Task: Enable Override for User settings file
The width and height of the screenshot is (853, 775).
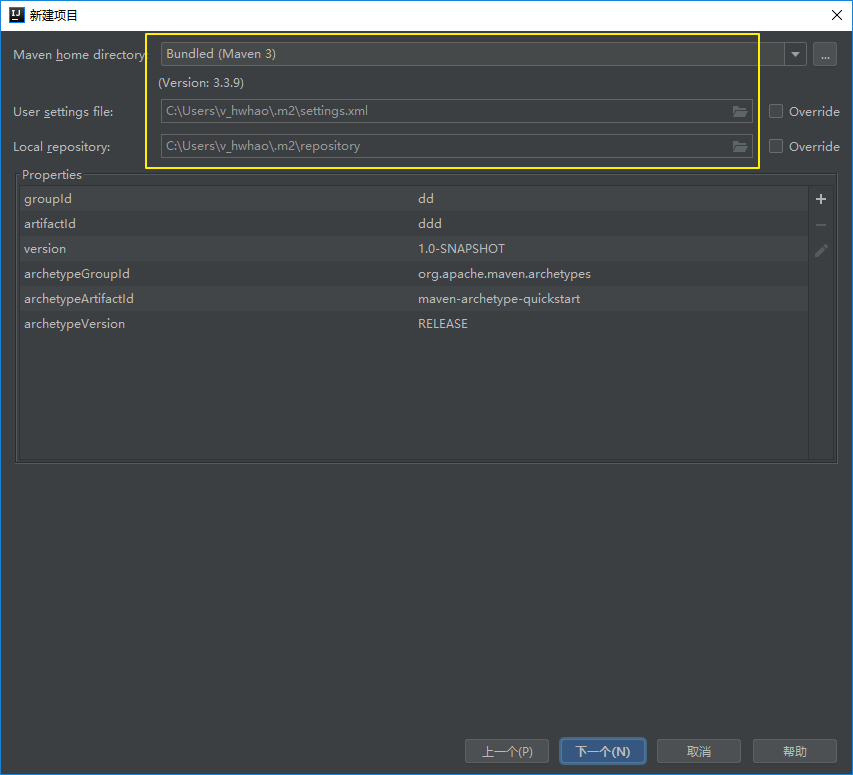Action: click(776, 111)
